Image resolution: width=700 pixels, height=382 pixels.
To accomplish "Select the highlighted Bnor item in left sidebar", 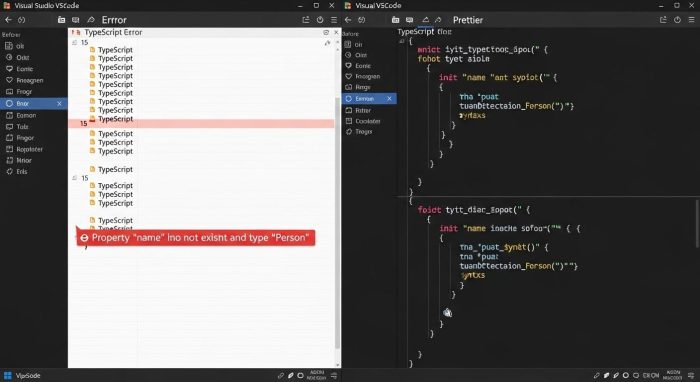I will [33, 104].
